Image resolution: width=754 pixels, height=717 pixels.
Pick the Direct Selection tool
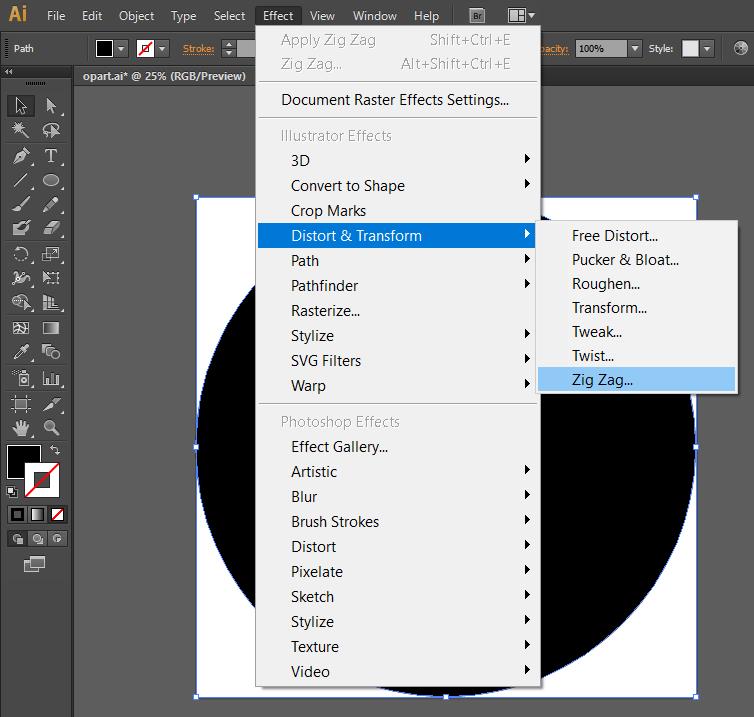click(x=51, y=106)
